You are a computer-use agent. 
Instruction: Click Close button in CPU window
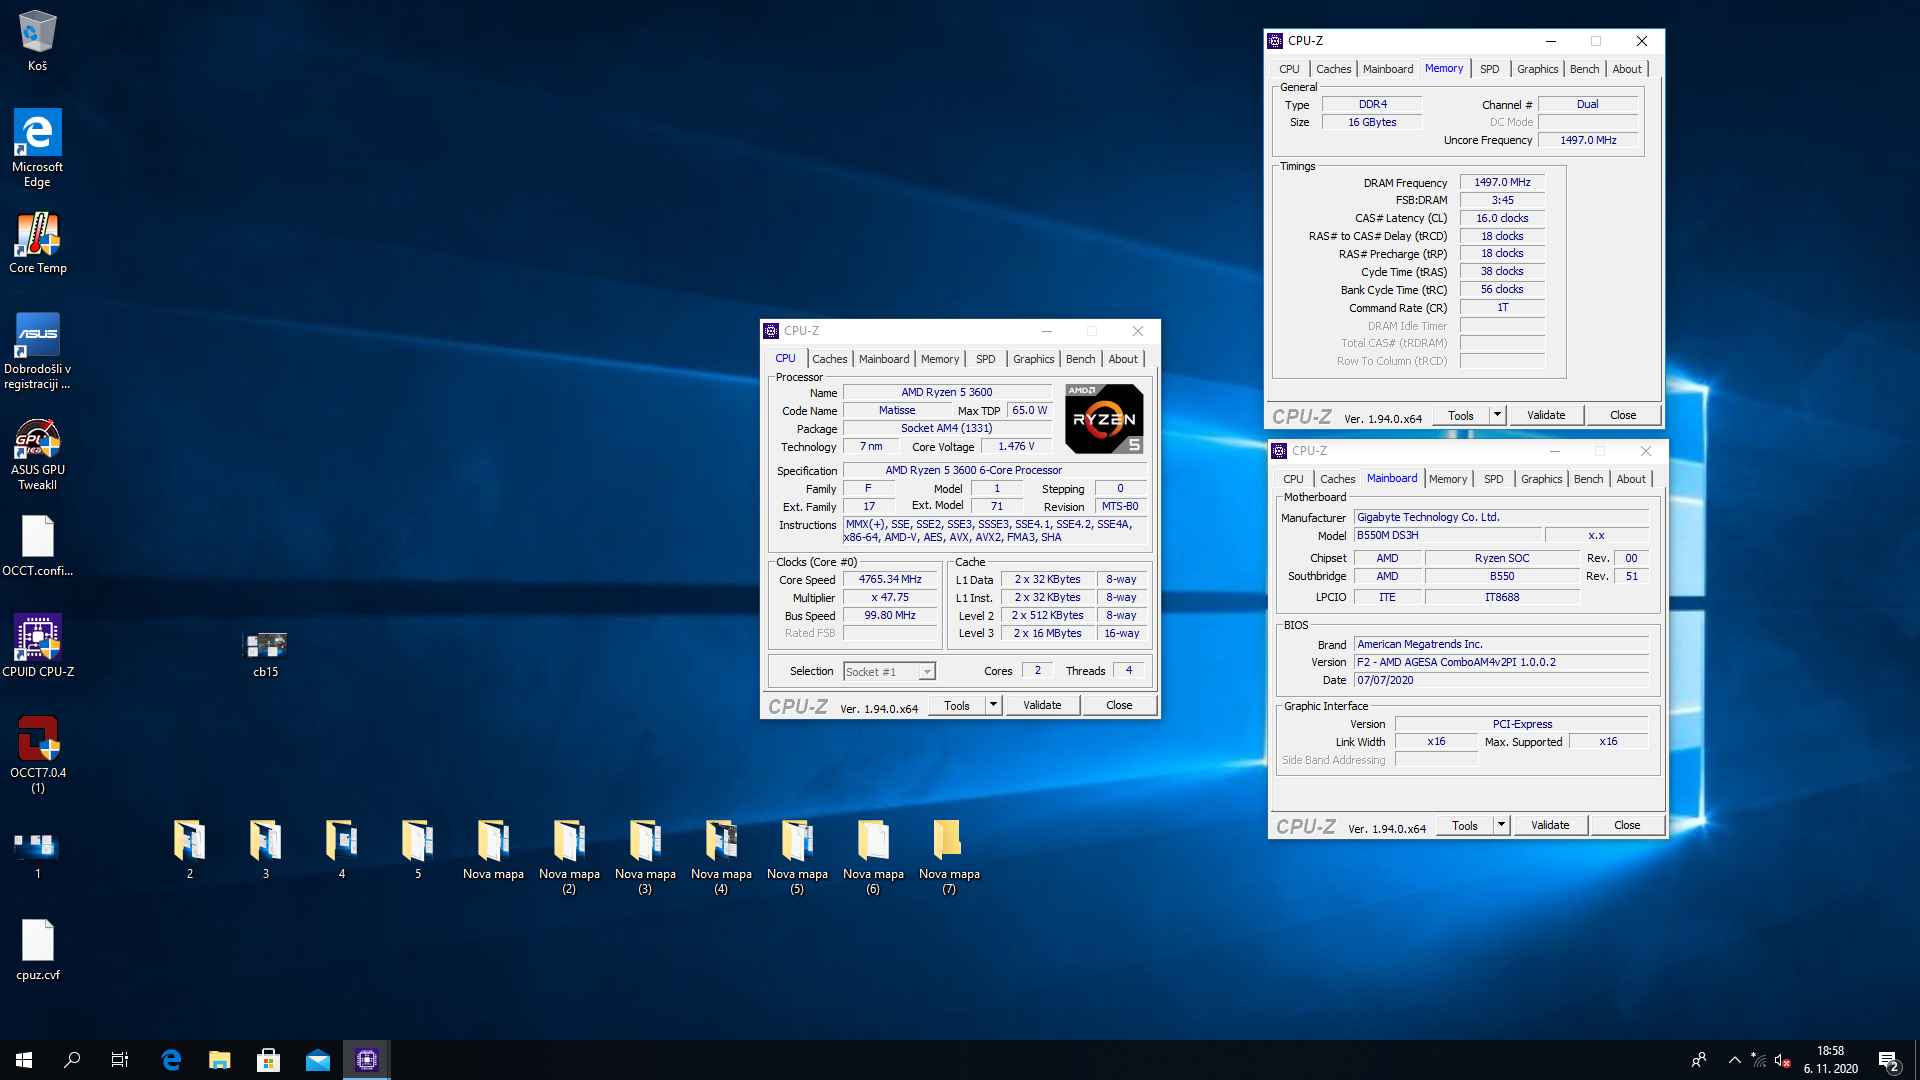[1119, 705]
